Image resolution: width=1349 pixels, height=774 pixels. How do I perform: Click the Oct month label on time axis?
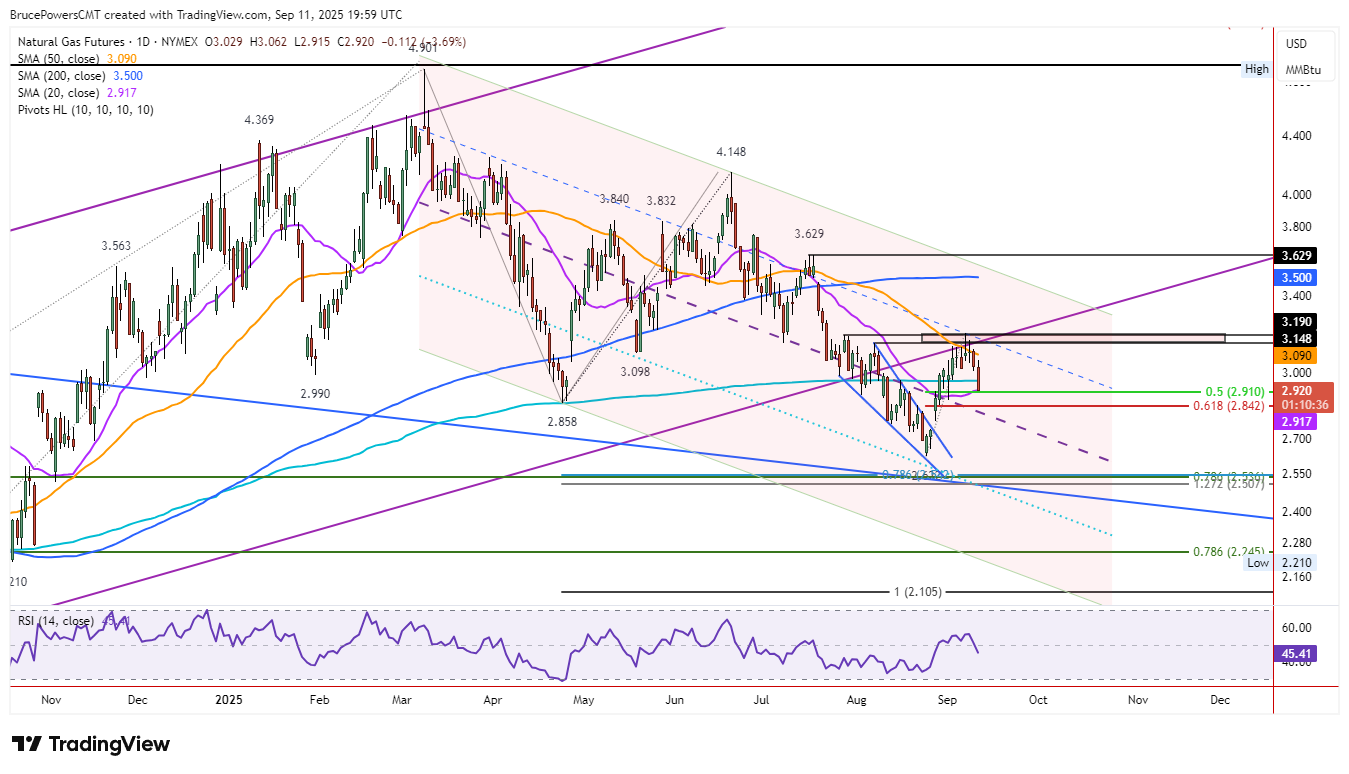pyautogui.click(x=1038, y=700)
